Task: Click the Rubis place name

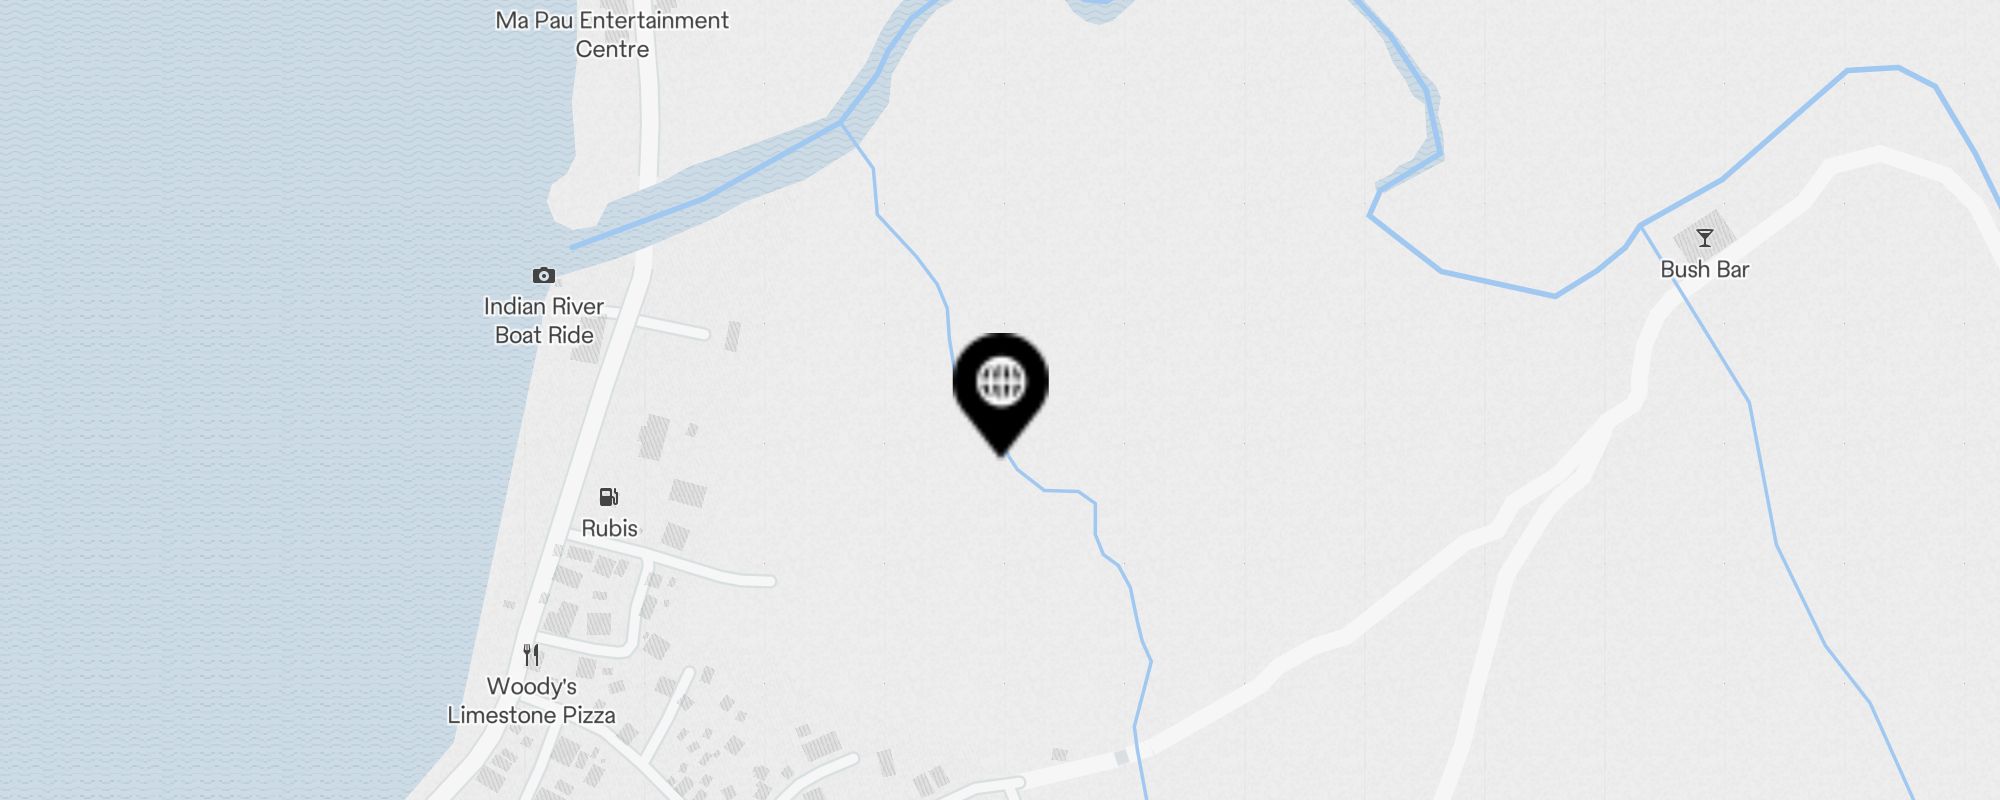Action: coord(609,528)
